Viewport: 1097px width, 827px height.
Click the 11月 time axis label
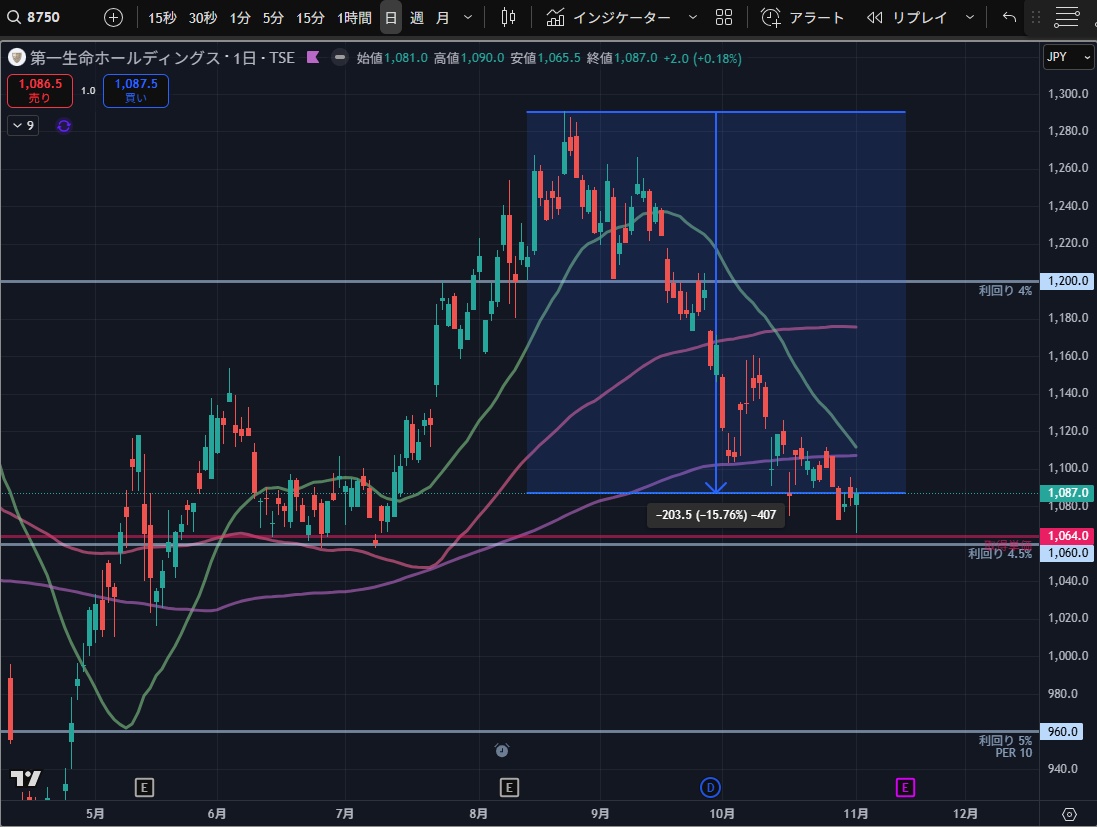pos(856,814)
